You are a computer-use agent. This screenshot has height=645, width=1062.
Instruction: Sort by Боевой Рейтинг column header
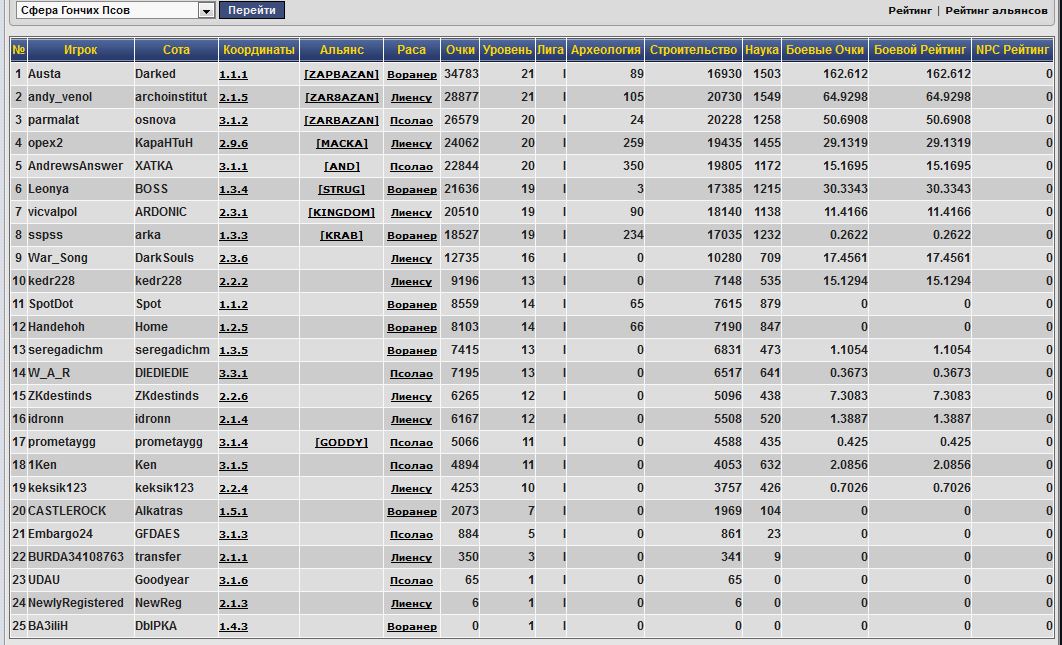pos(920,50)
